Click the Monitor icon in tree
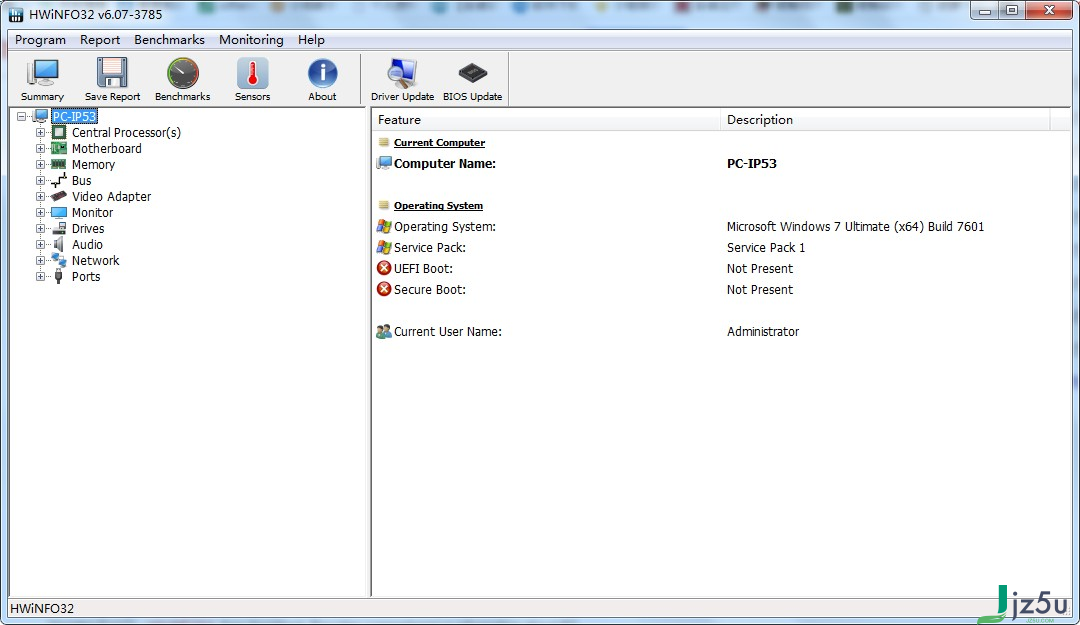Image resolution: width=1080 pixels, height=625 pixels. [59, 212]
